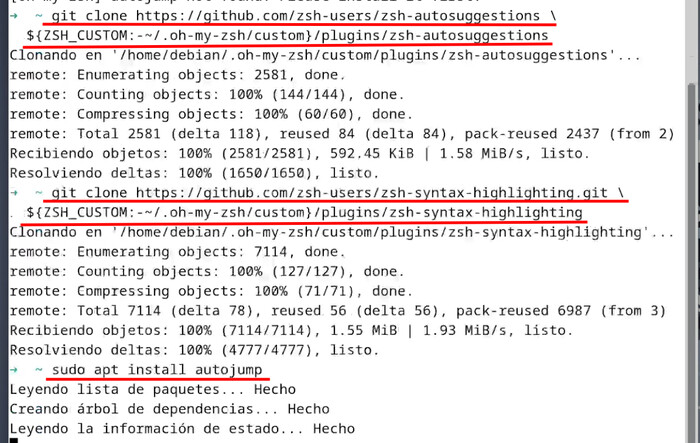Click the 'Resolviendo deltas: 100% (1650/1650)' line

tap(194, 173)
